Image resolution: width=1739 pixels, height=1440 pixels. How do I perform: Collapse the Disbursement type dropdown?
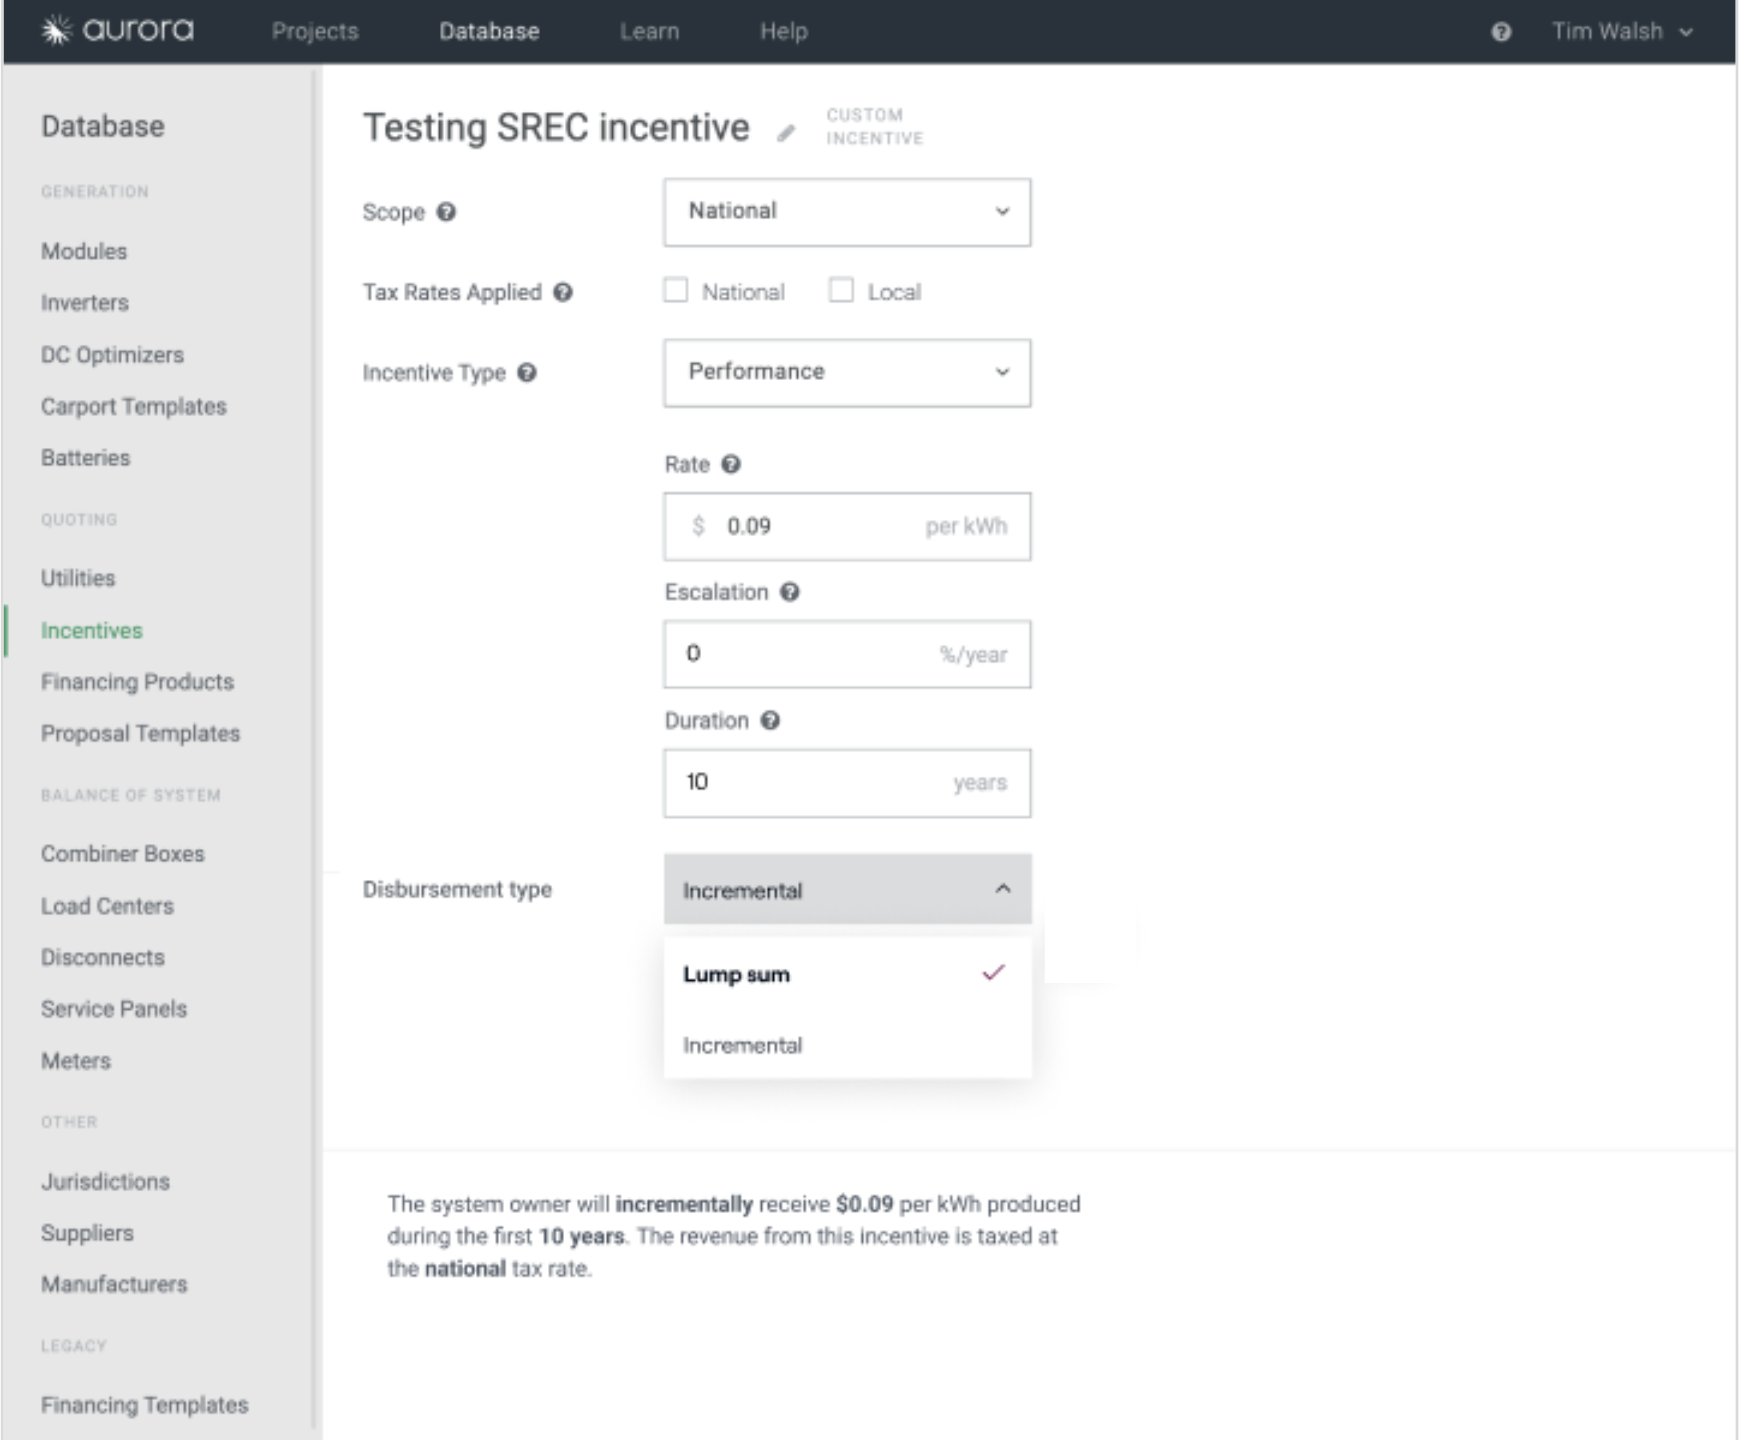point(846,890)
